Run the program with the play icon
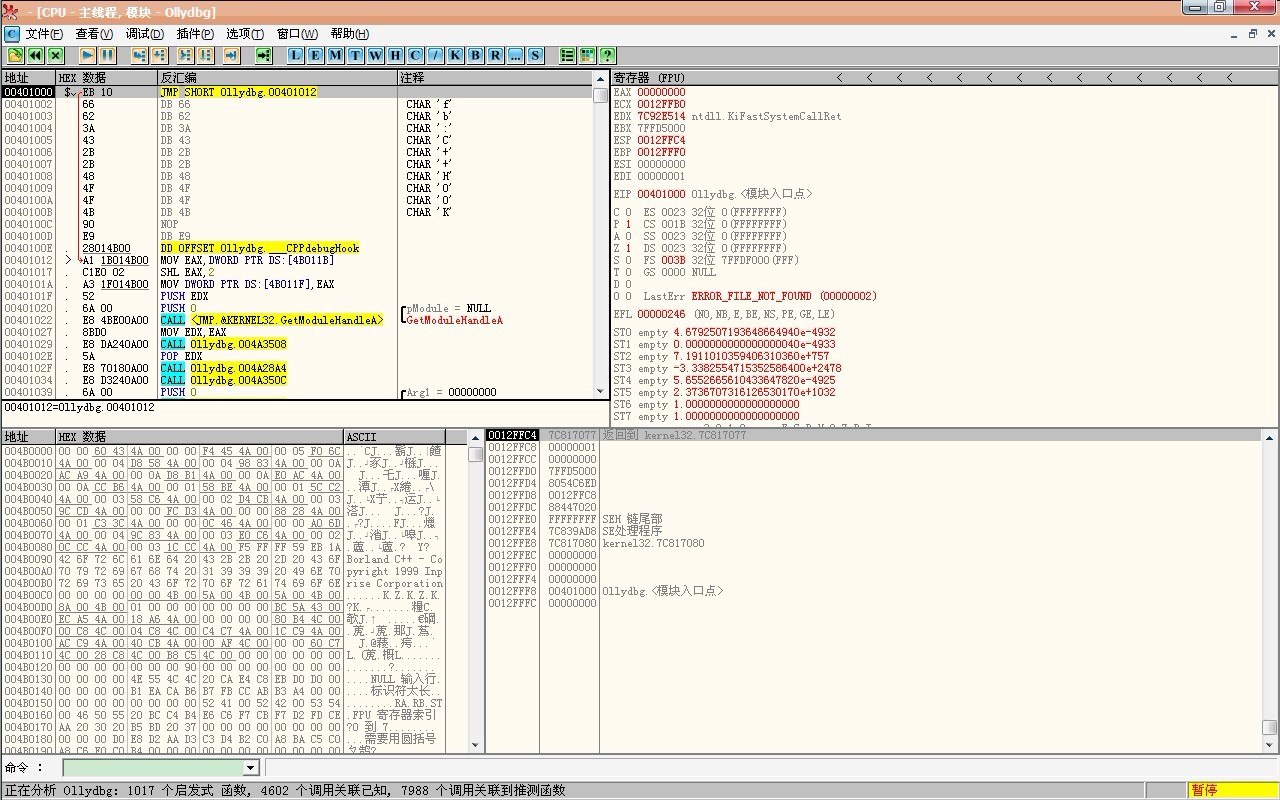This screenshot has height=800, width=1280. (x=88, y=55)
